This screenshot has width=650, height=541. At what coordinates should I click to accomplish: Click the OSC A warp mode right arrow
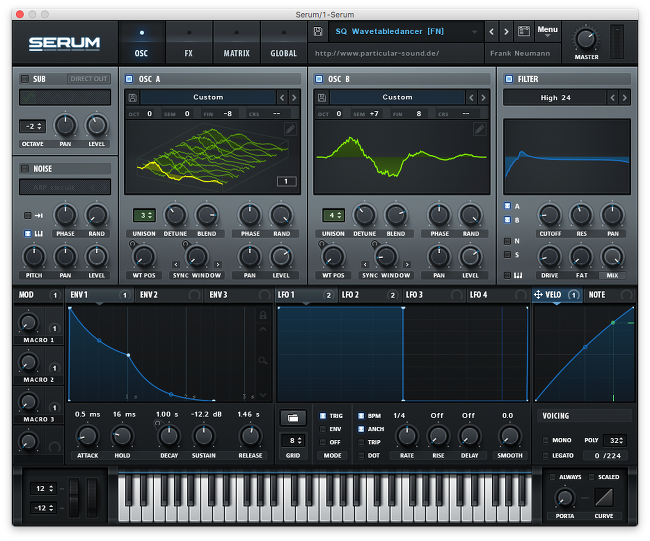coord(218,264)
